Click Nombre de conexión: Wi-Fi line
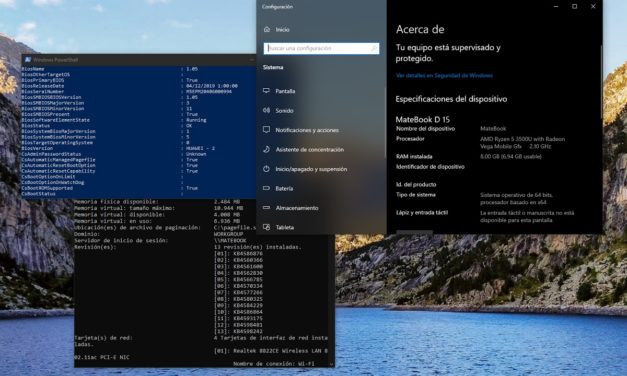627x376 pixels. tap(274, 364)
